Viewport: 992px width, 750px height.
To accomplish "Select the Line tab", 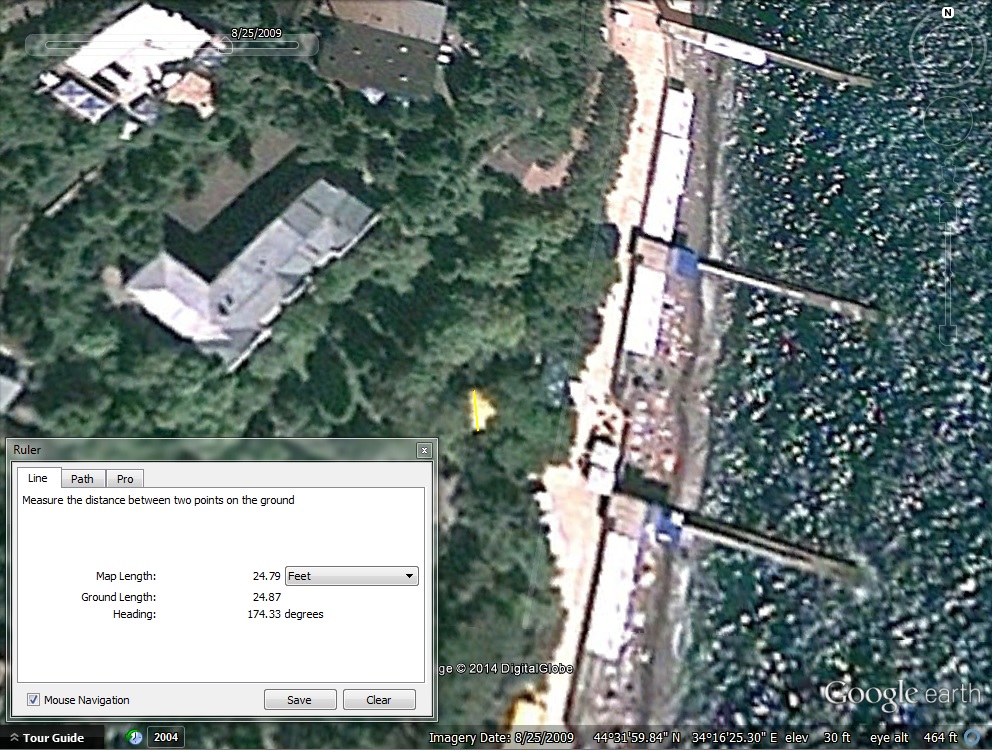I will click(38, 479).
